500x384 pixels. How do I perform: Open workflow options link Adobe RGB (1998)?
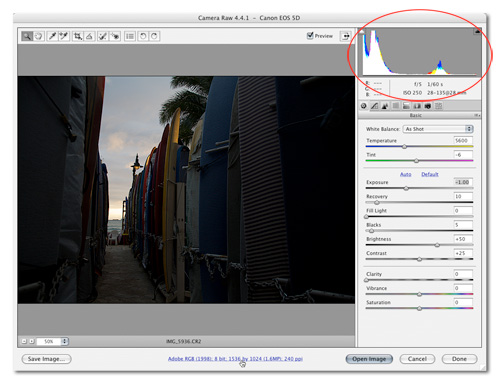coord(235,359)
